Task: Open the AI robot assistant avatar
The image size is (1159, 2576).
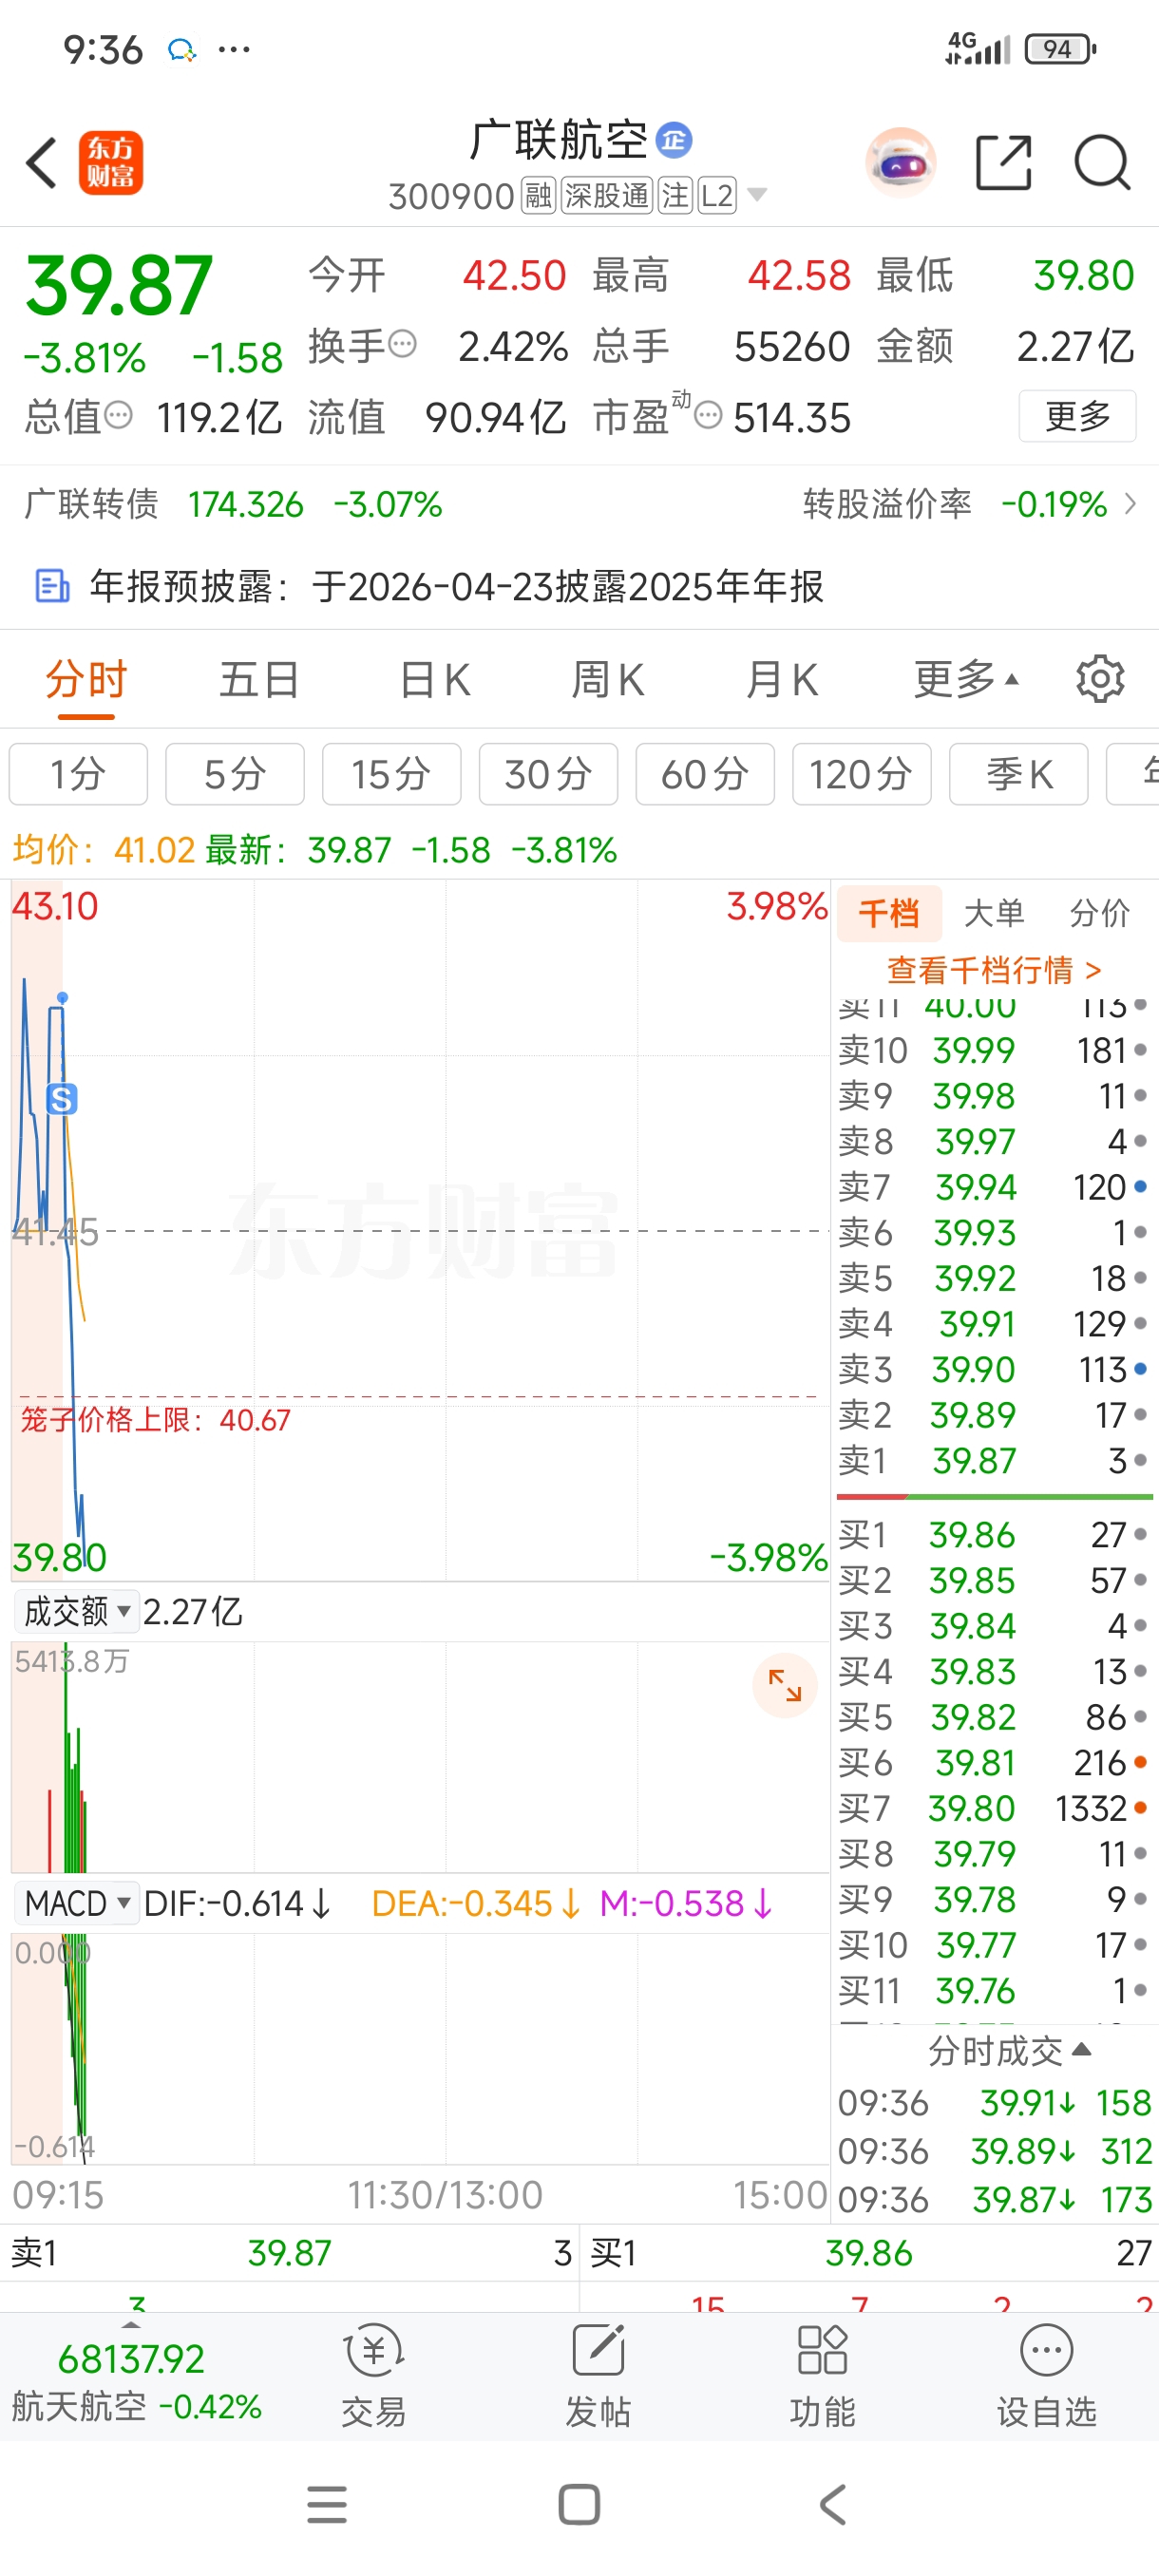Action: 900,162
